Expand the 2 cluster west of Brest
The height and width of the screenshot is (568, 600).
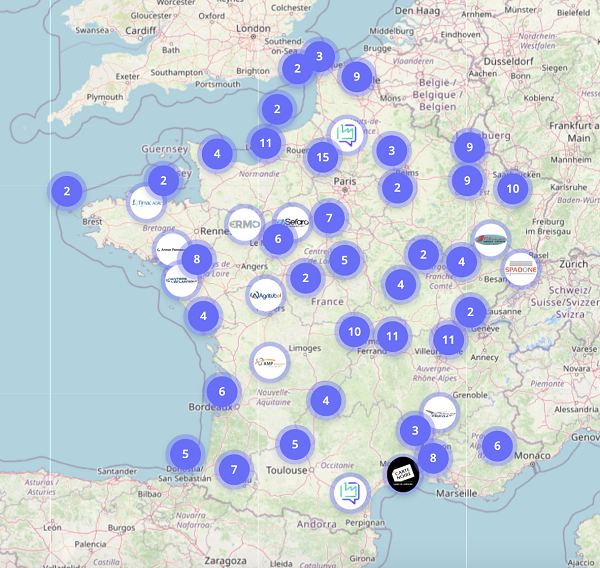point(66,190)
